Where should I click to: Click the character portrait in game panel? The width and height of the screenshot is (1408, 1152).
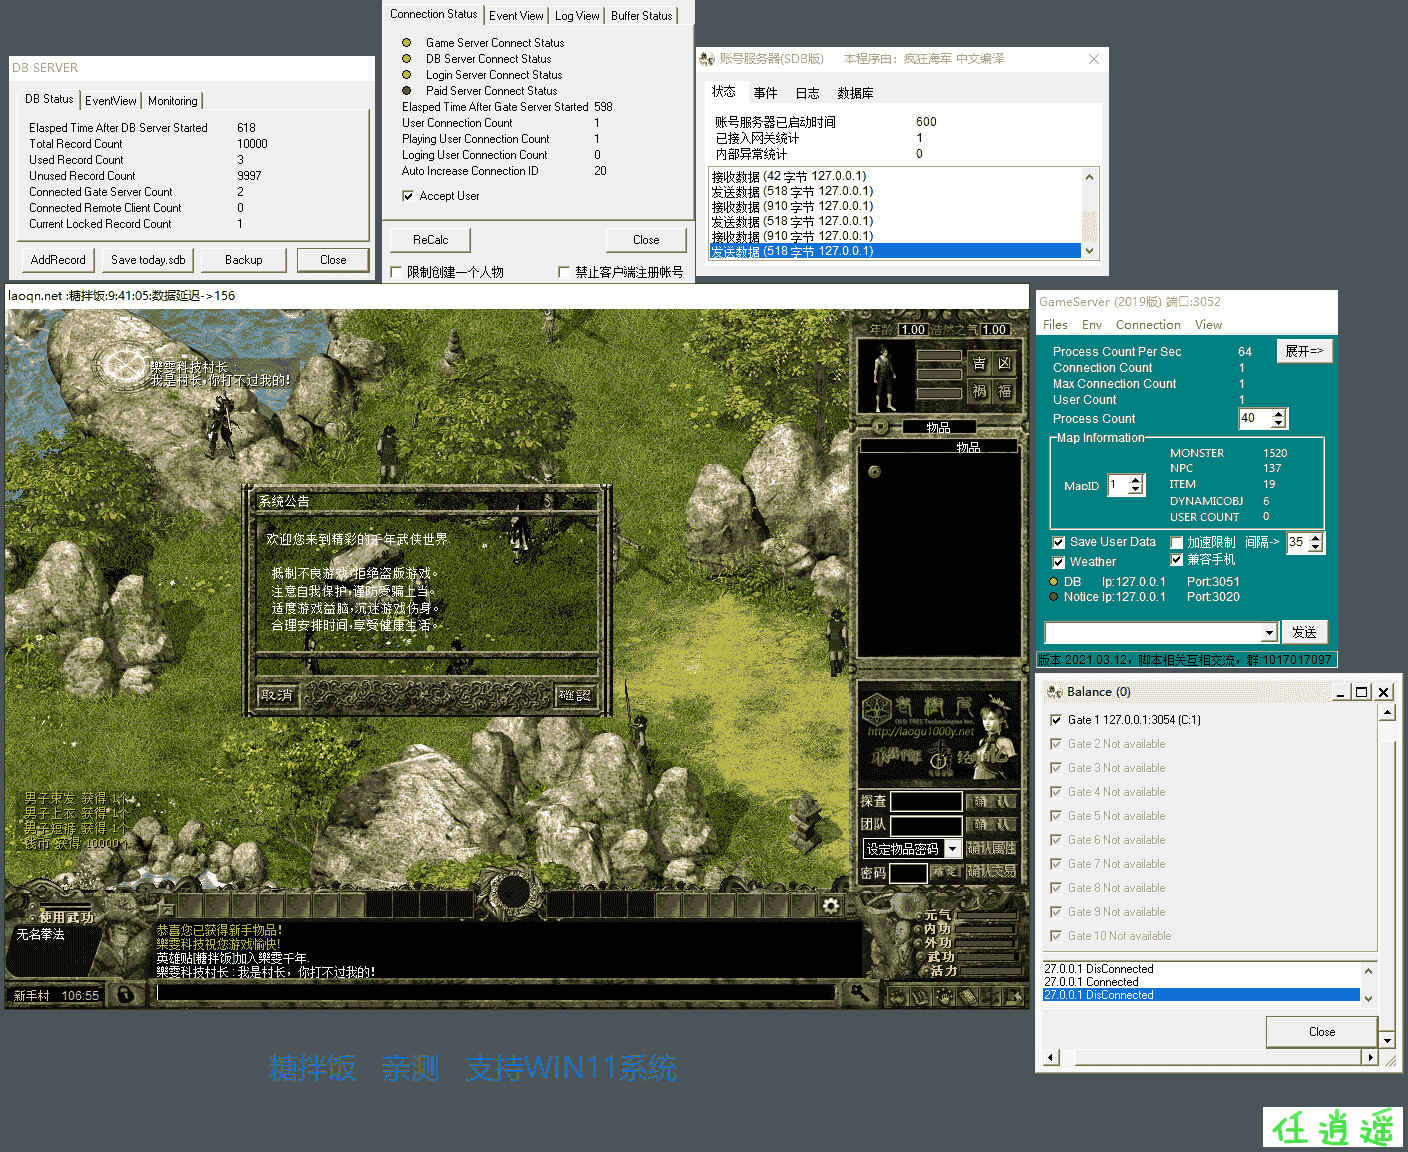pos(886,377)
